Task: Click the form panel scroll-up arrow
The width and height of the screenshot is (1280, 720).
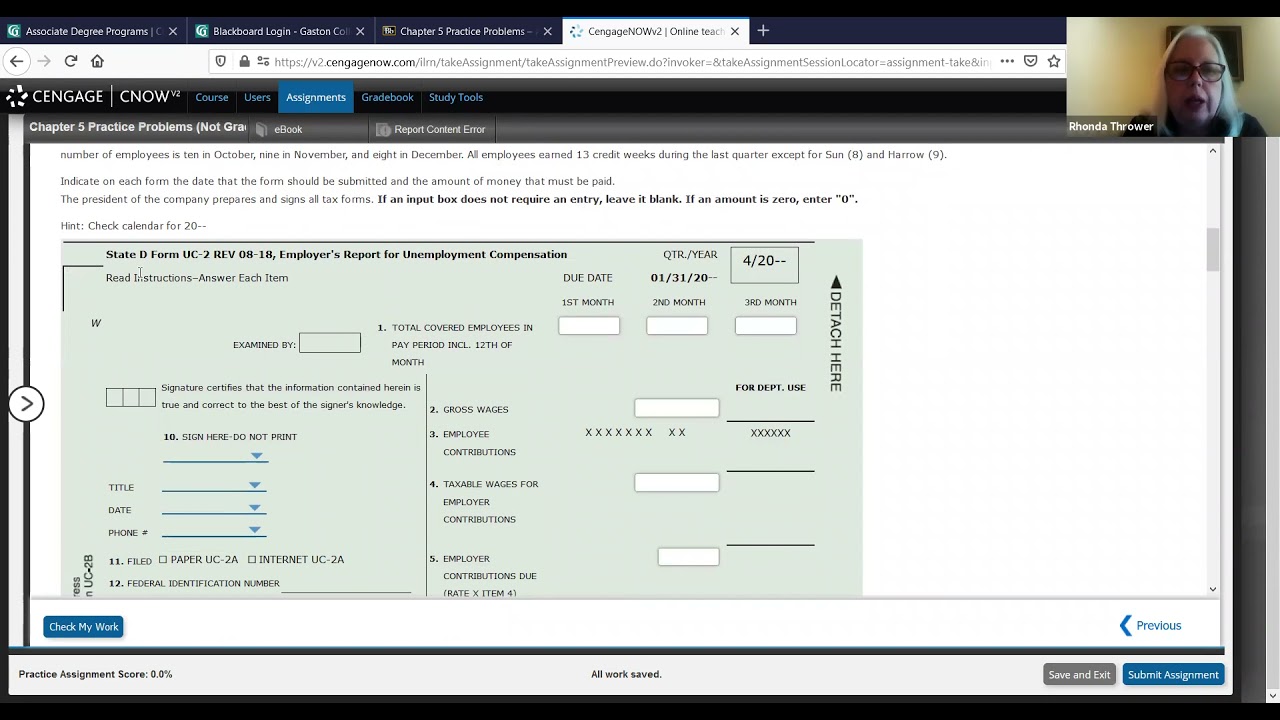Action: coord(1213,151)
